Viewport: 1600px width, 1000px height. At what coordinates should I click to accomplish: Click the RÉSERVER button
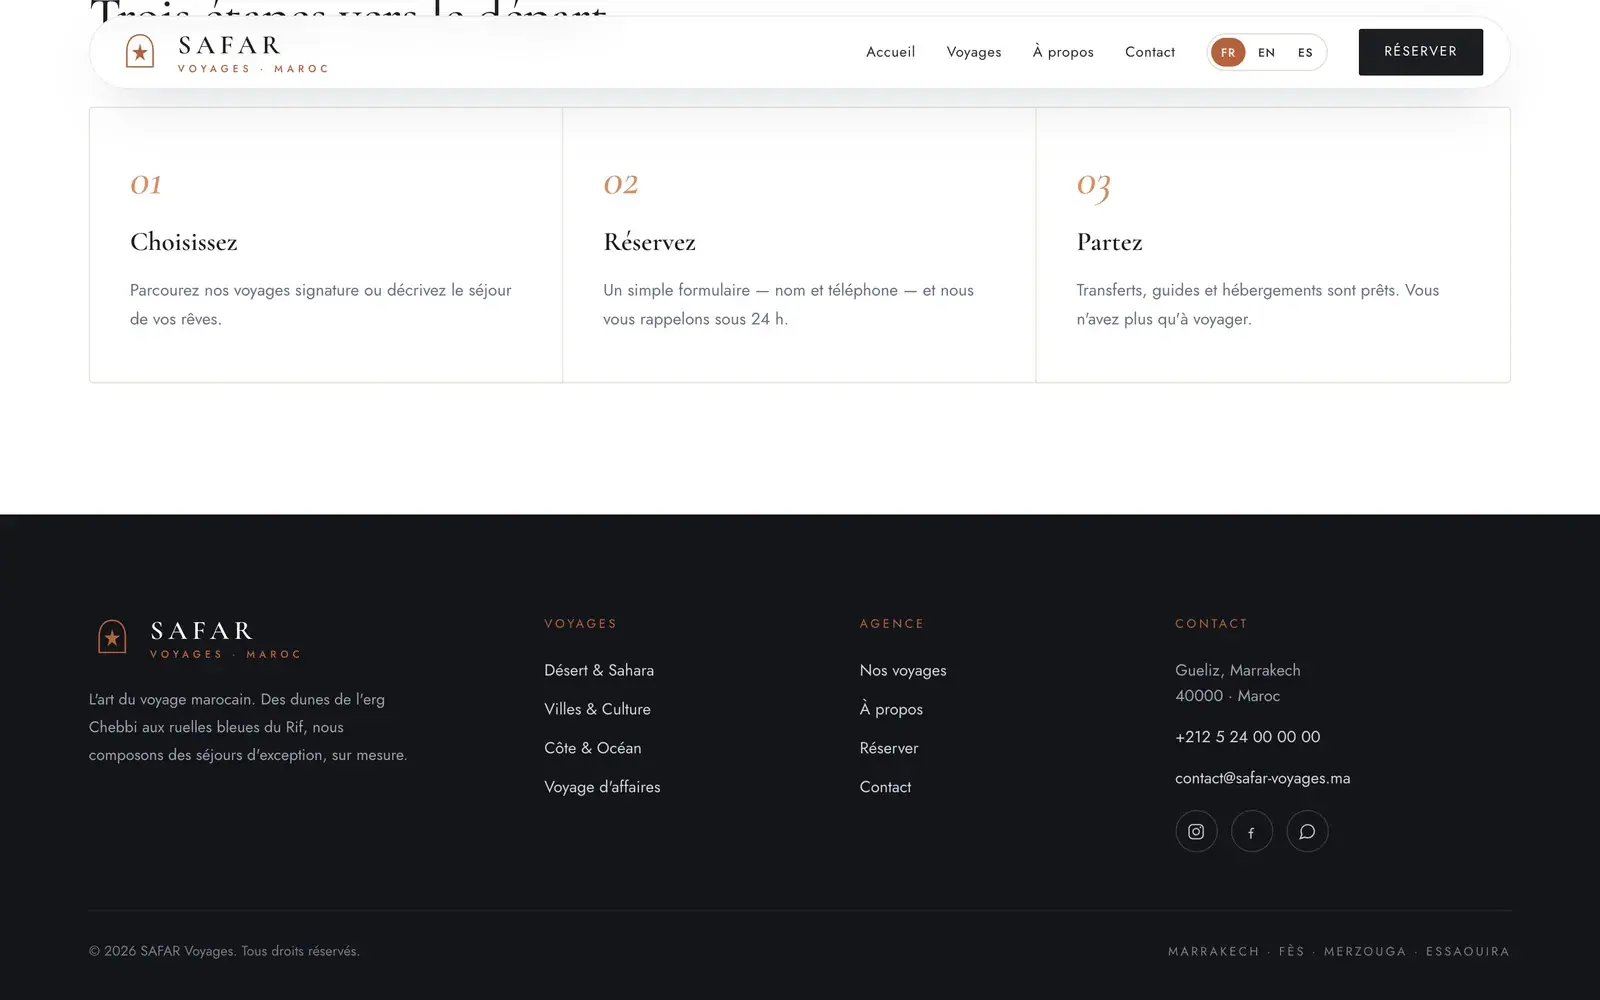1420,52
